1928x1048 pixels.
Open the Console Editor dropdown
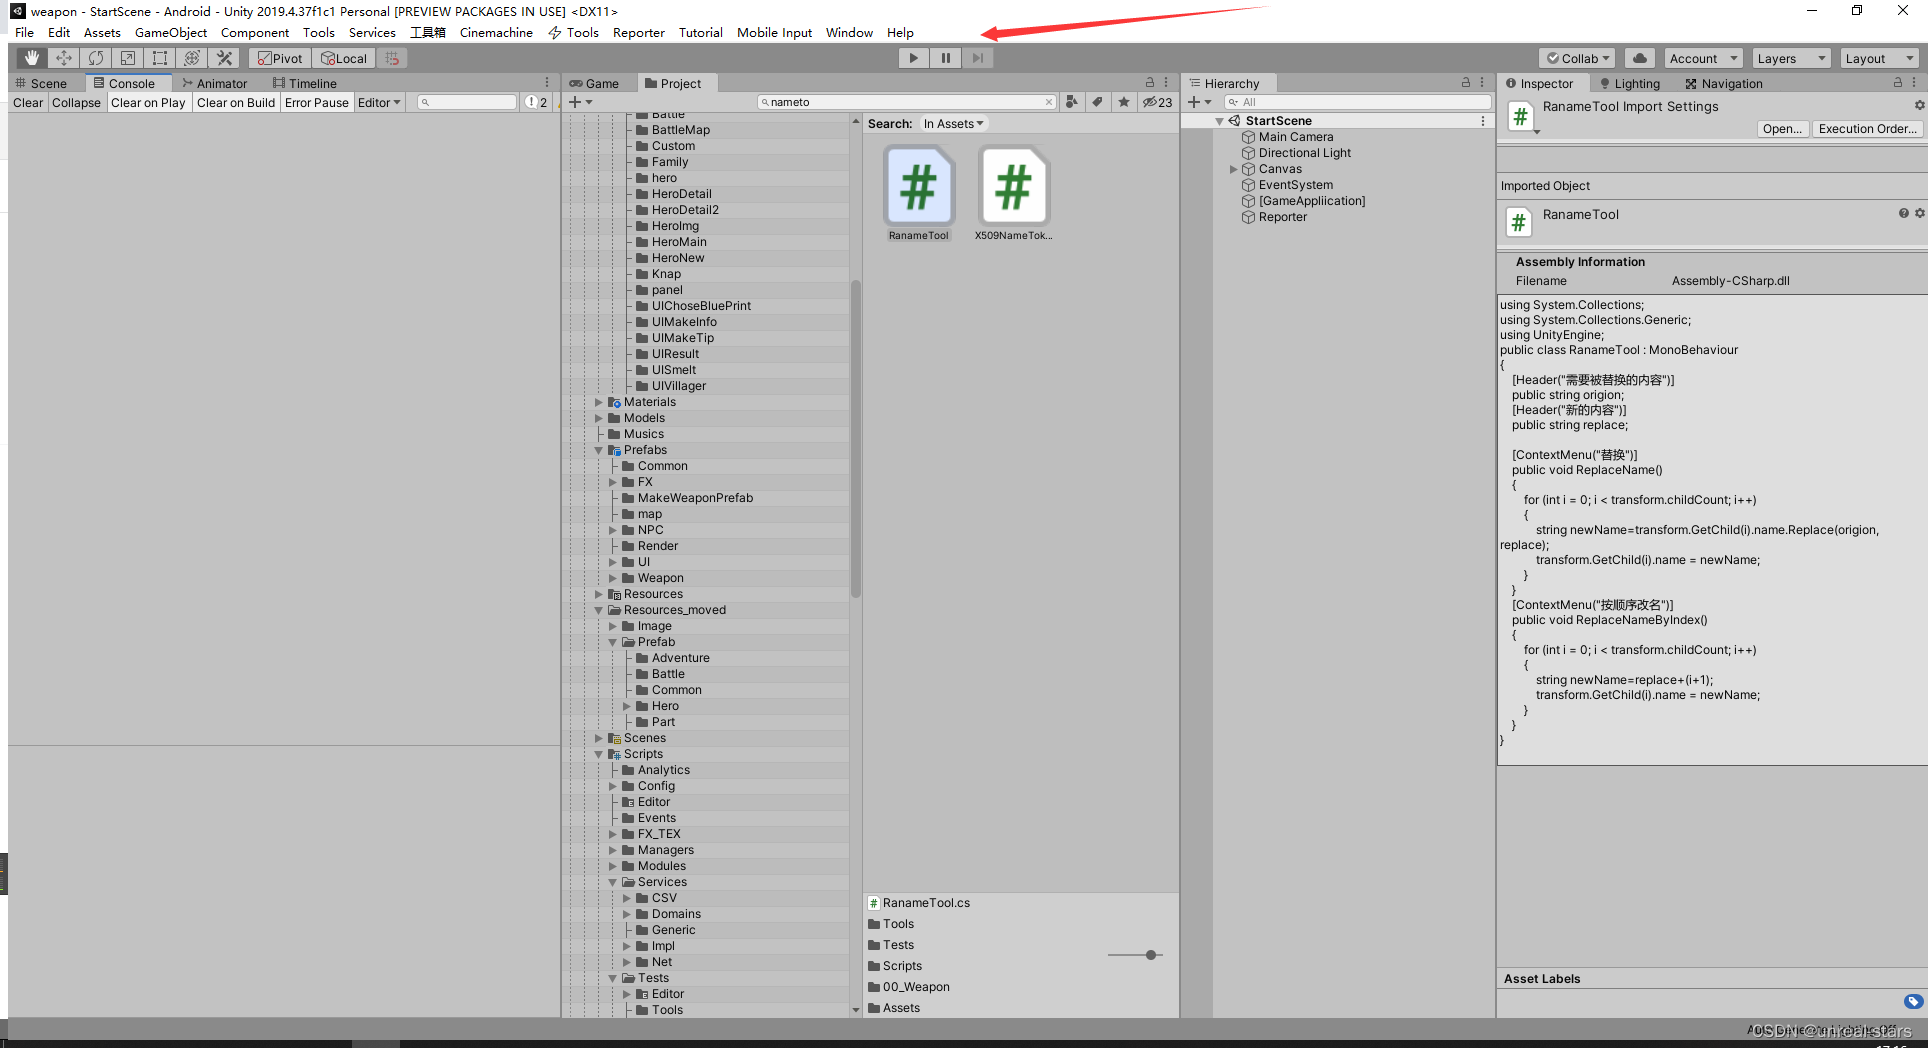tap(379, 102)
